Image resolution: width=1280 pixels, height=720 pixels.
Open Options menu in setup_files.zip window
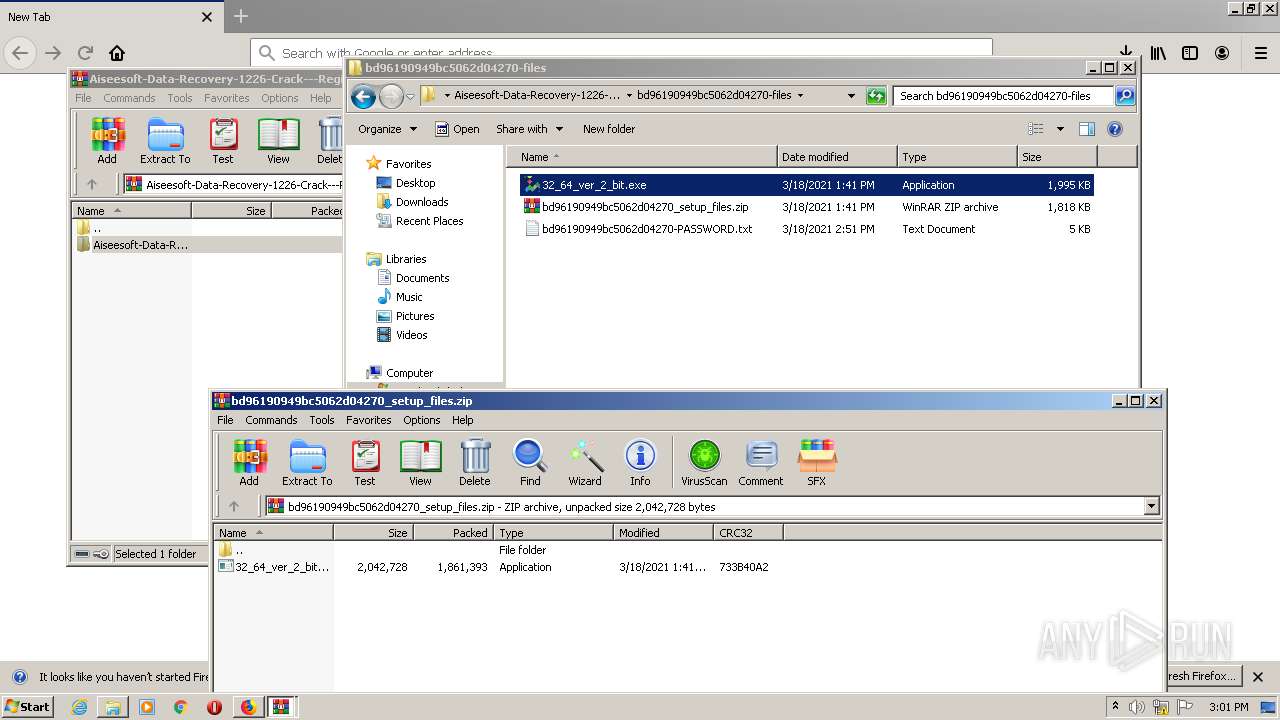click(x=422, y=420)
